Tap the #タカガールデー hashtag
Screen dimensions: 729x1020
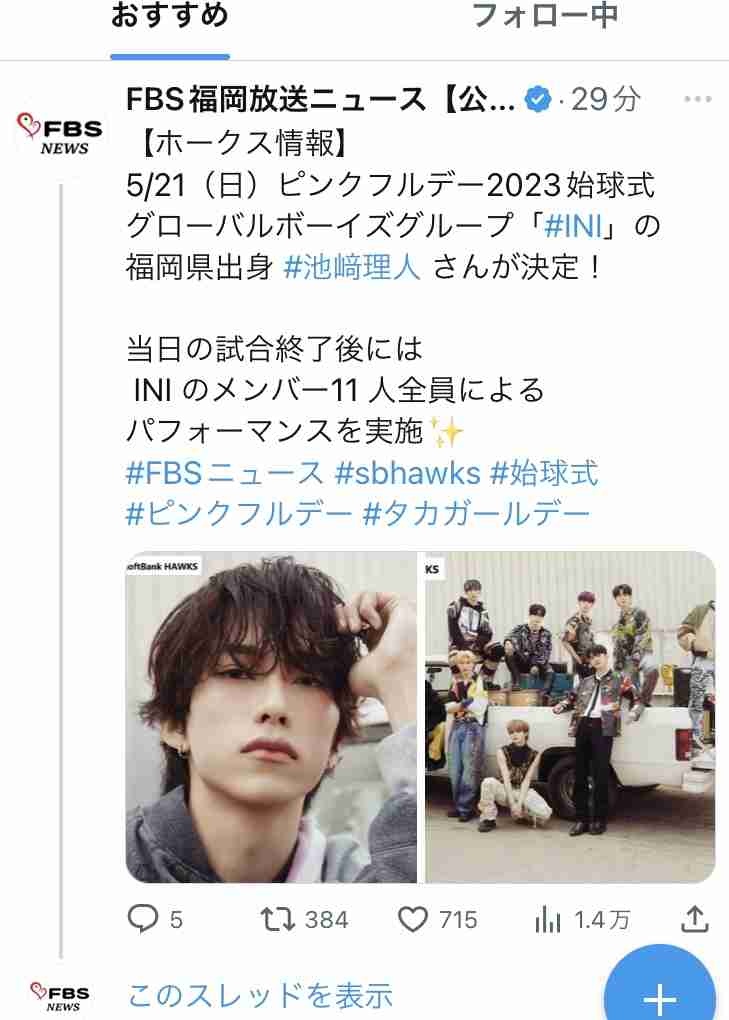pyautogui.click(x=476, y=514)
